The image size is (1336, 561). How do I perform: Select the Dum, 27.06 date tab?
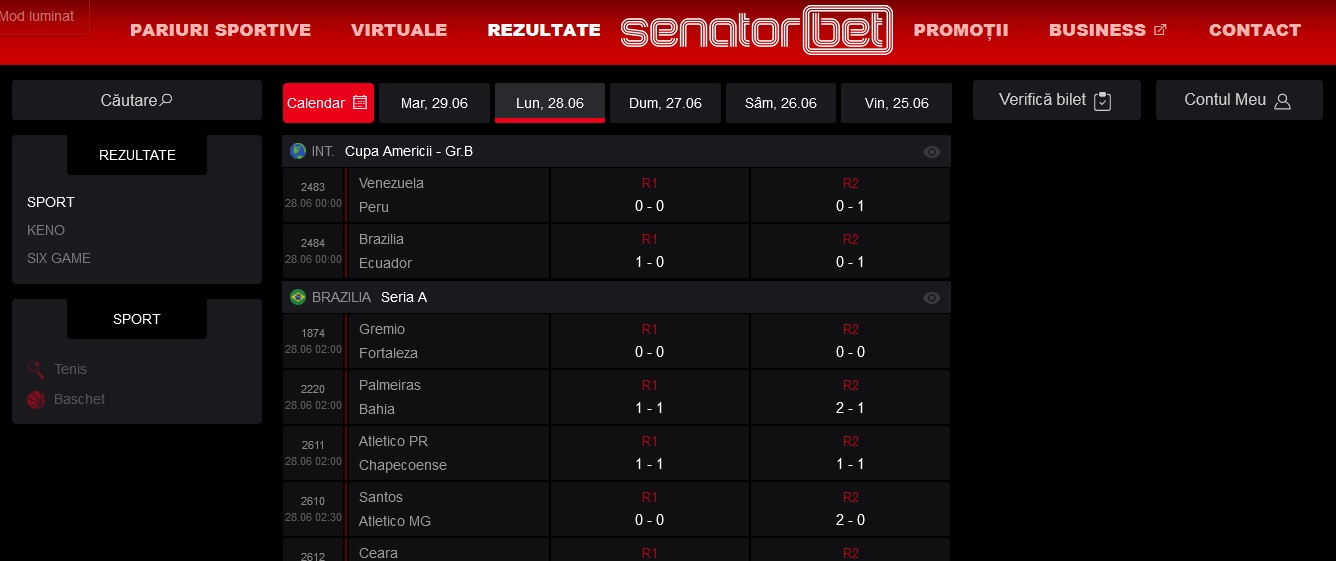pos(665,103)
